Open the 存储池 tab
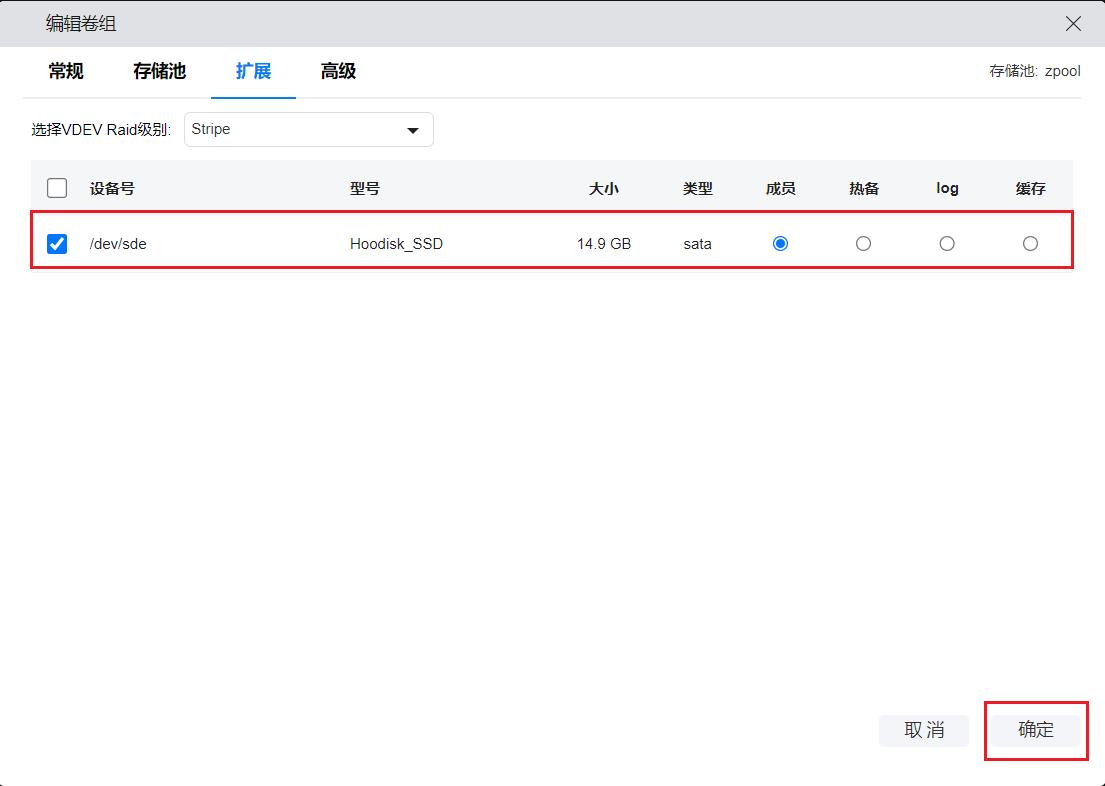 coord(159,71)
